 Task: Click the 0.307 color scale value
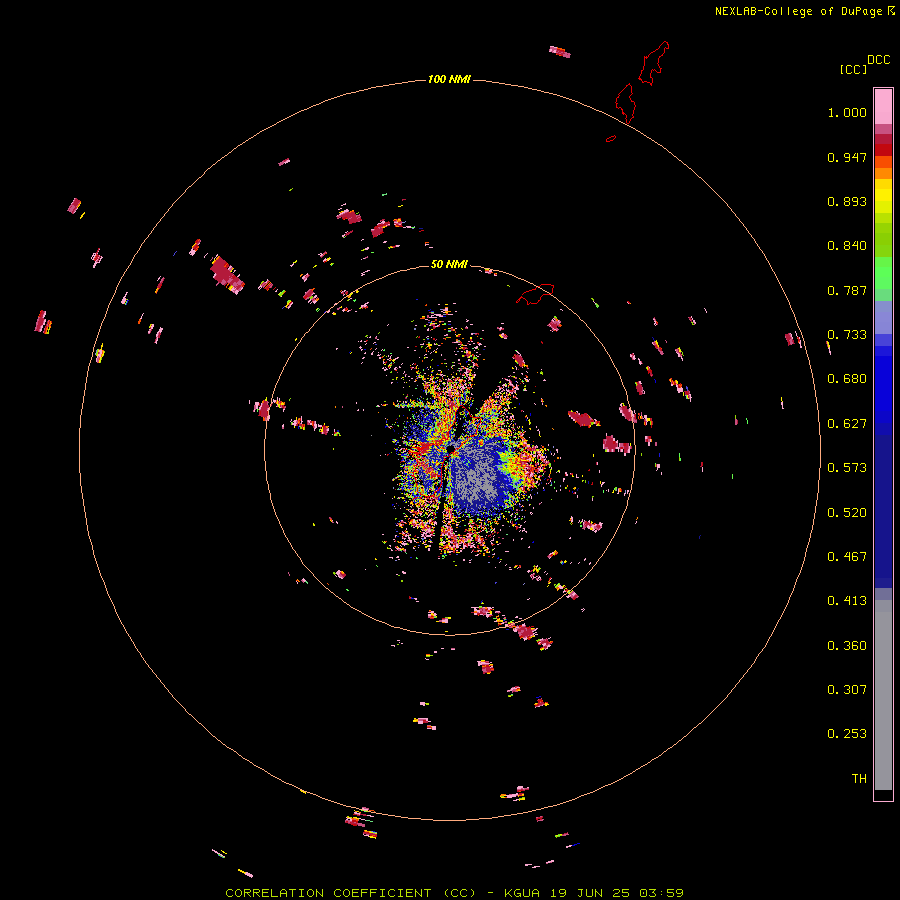click(847, 690)
